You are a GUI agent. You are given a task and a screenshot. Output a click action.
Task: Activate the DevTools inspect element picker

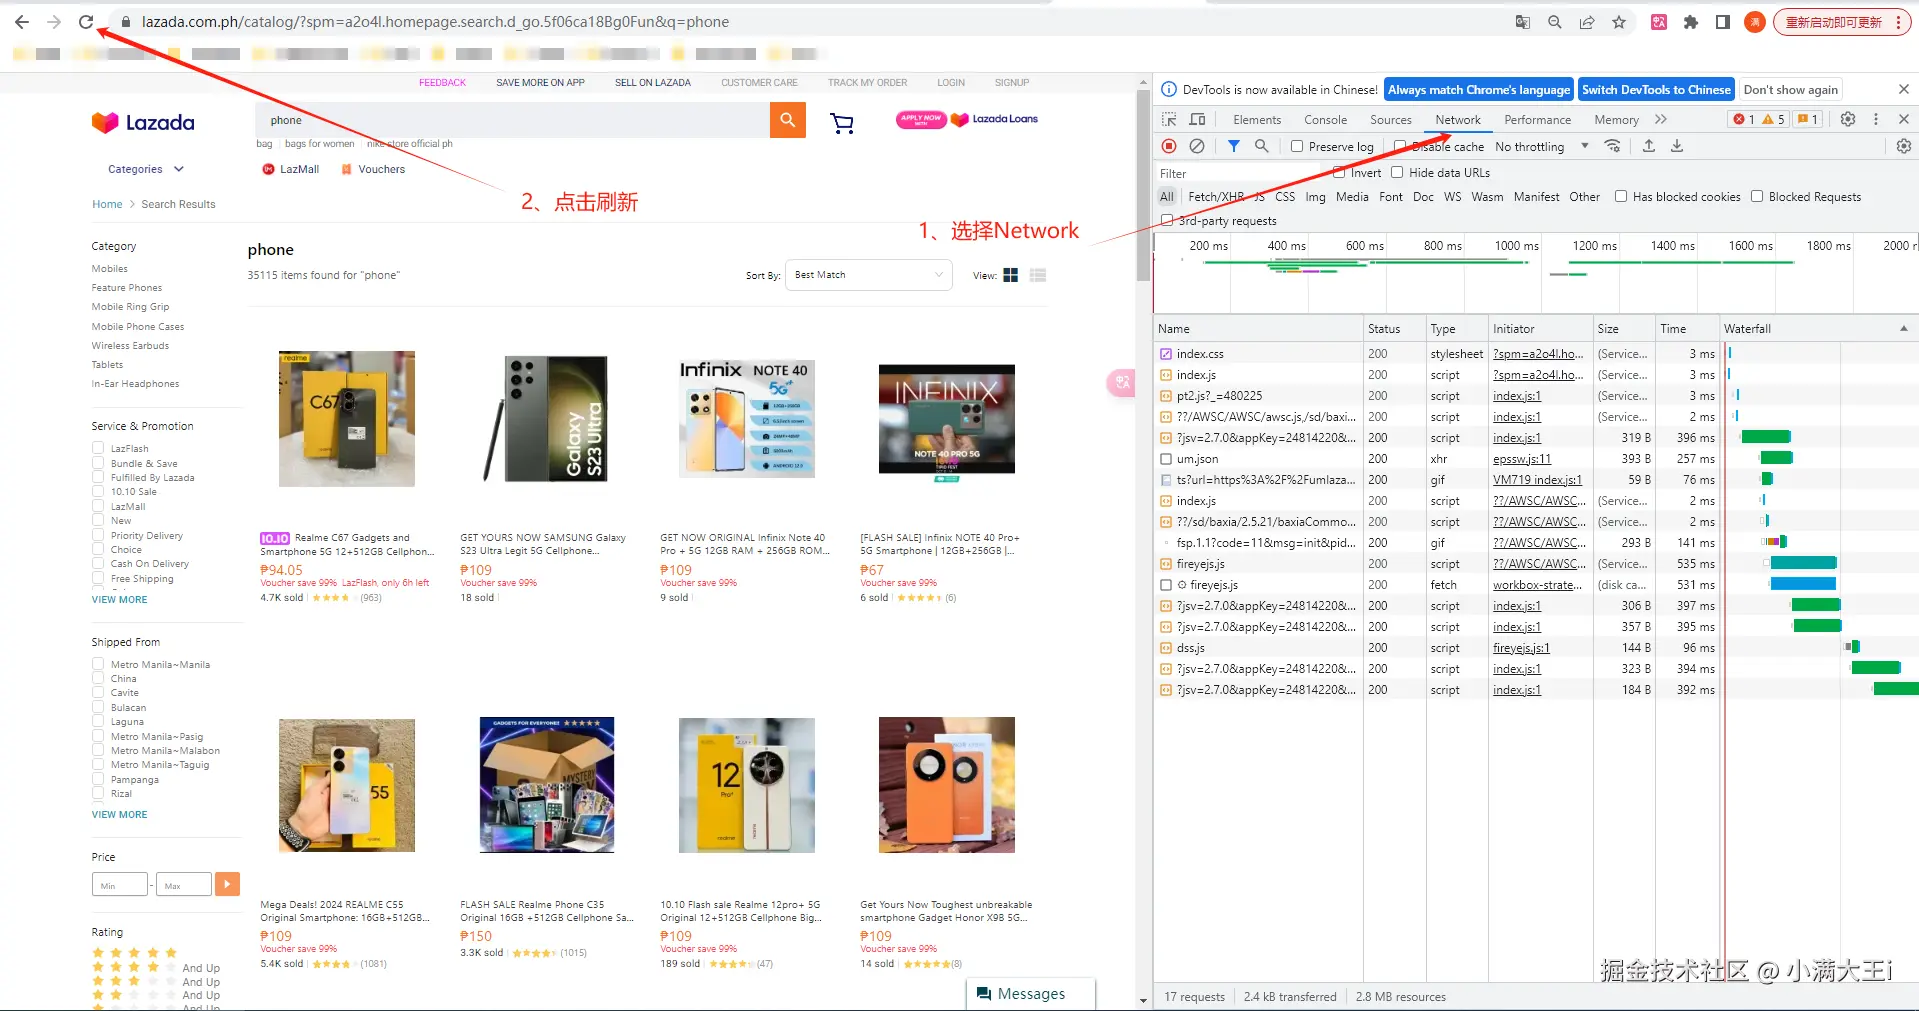click(1169, 119)
